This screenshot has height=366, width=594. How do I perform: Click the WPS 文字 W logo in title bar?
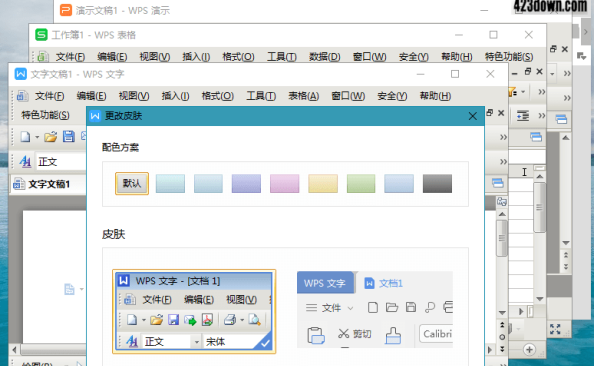pyautogui.click(x=20, y=74)
